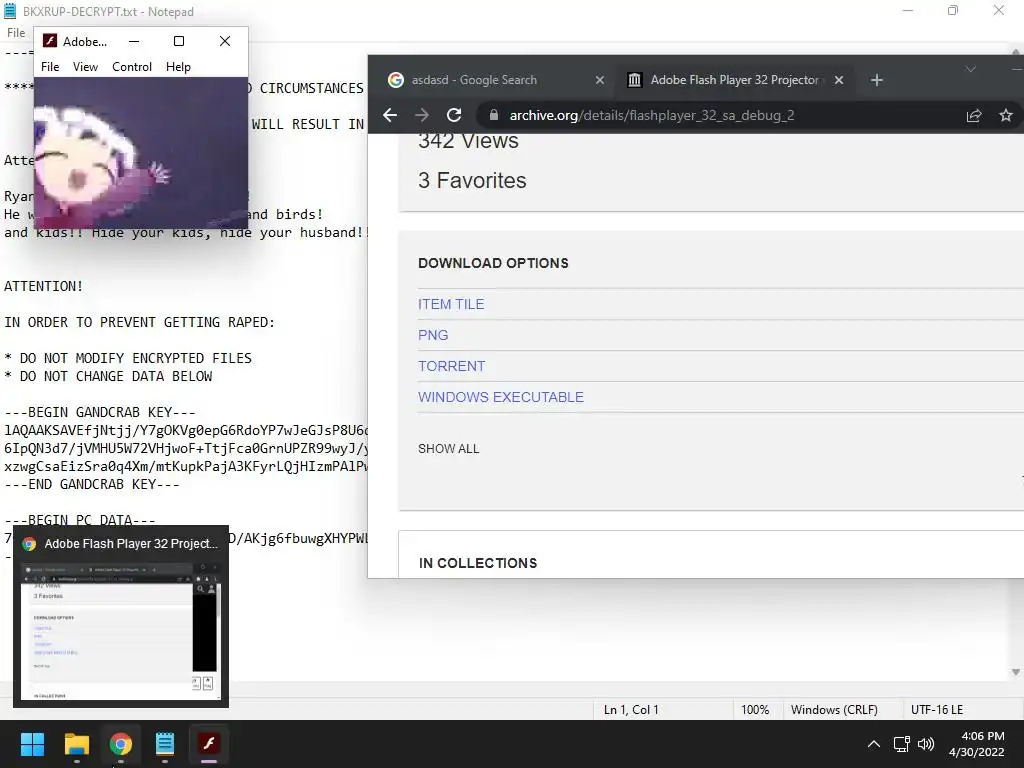
Task: Close the Notepad window
Action: 999,11
